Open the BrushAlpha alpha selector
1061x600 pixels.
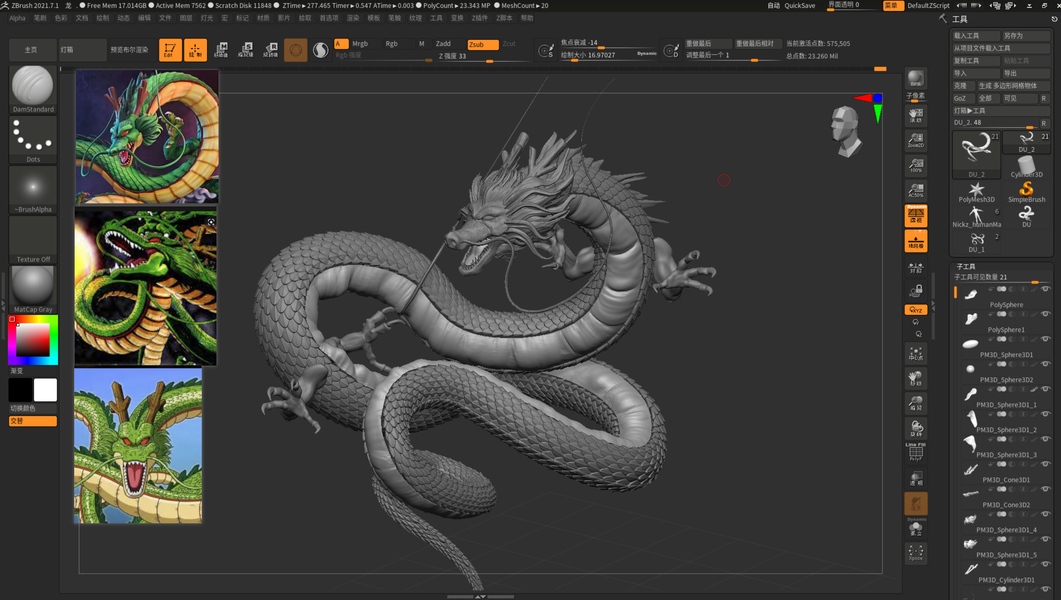[x=32, y=189]
